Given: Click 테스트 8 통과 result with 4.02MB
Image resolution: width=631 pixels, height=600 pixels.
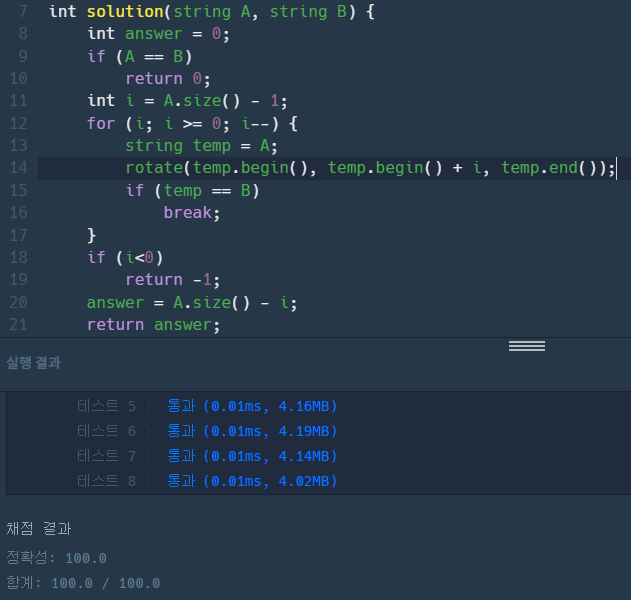Looking at the screenshot, I should [x=252, y=481].
